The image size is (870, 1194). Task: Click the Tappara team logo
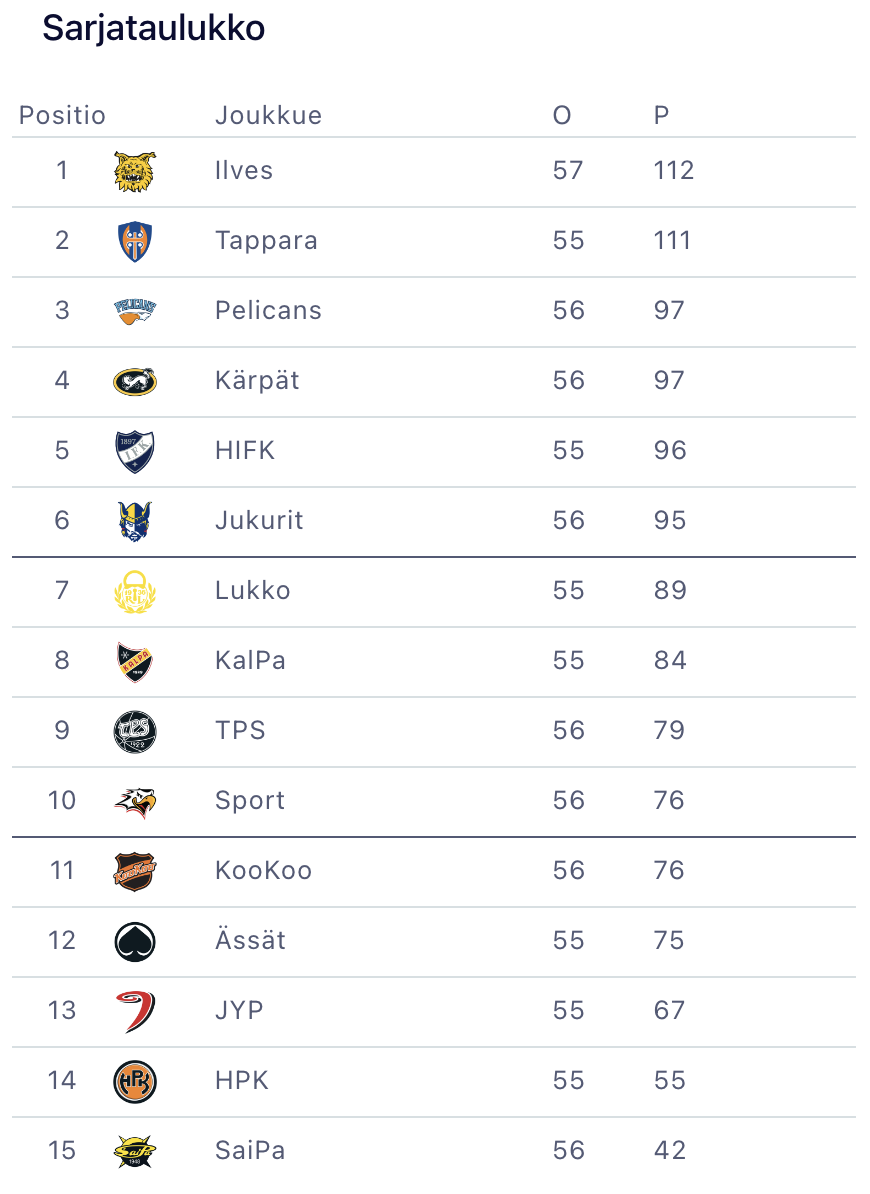pyautogui.click(x=135, y=242)
